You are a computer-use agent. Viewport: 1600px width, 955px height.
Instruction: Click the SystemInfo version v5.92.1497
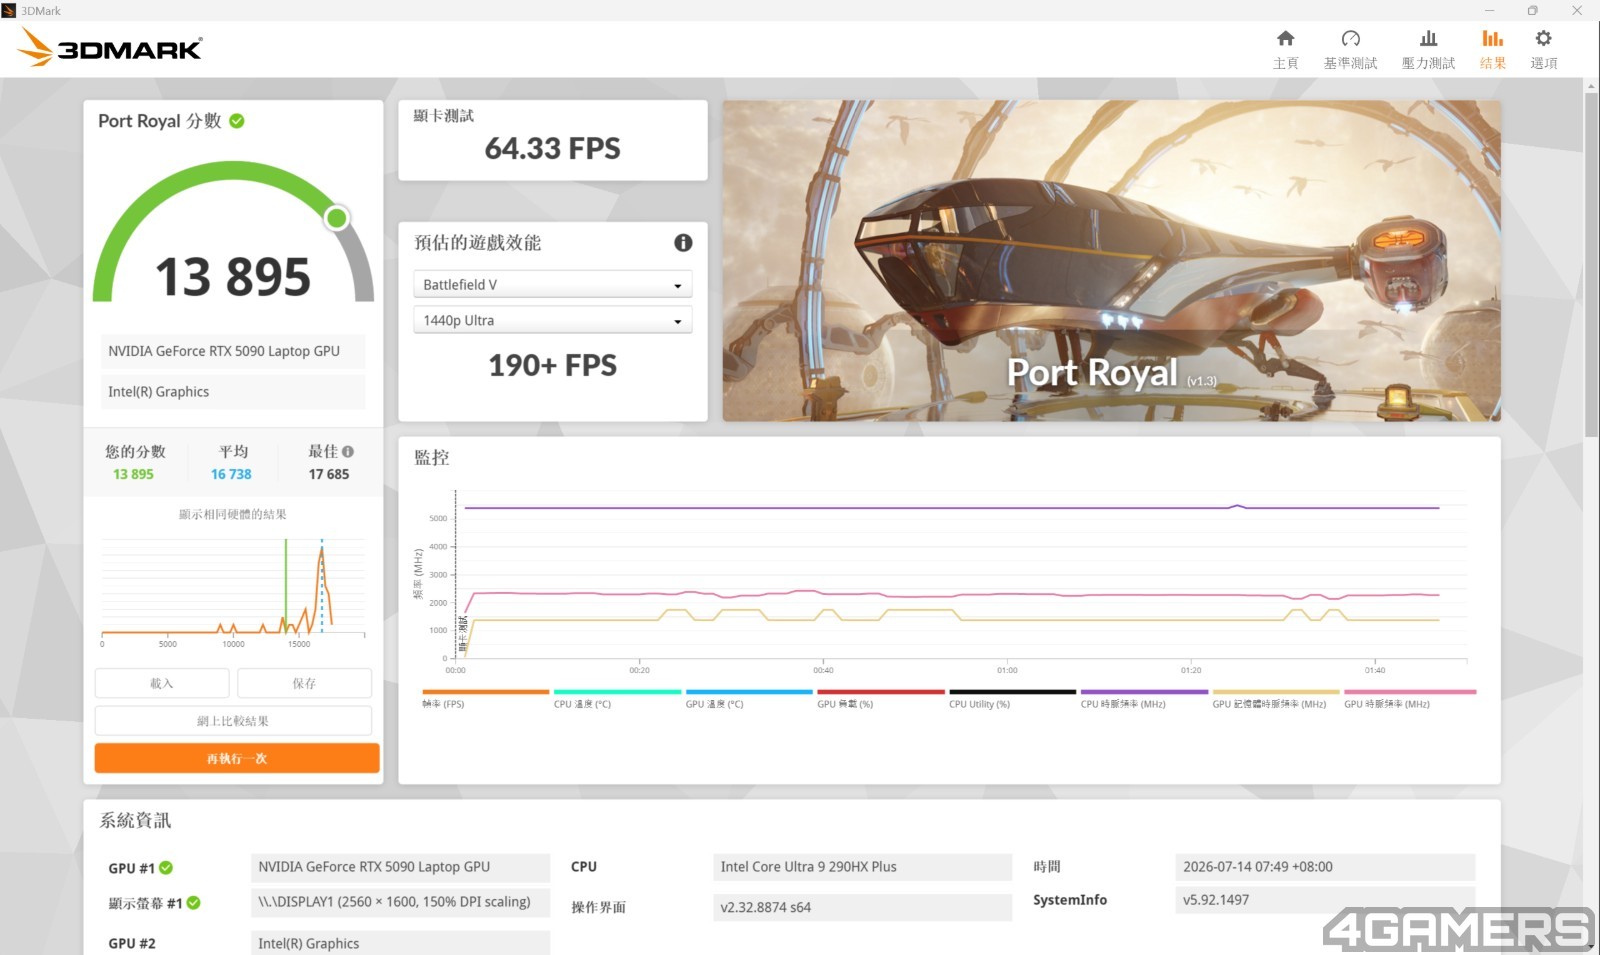(x=1325, y=900)
